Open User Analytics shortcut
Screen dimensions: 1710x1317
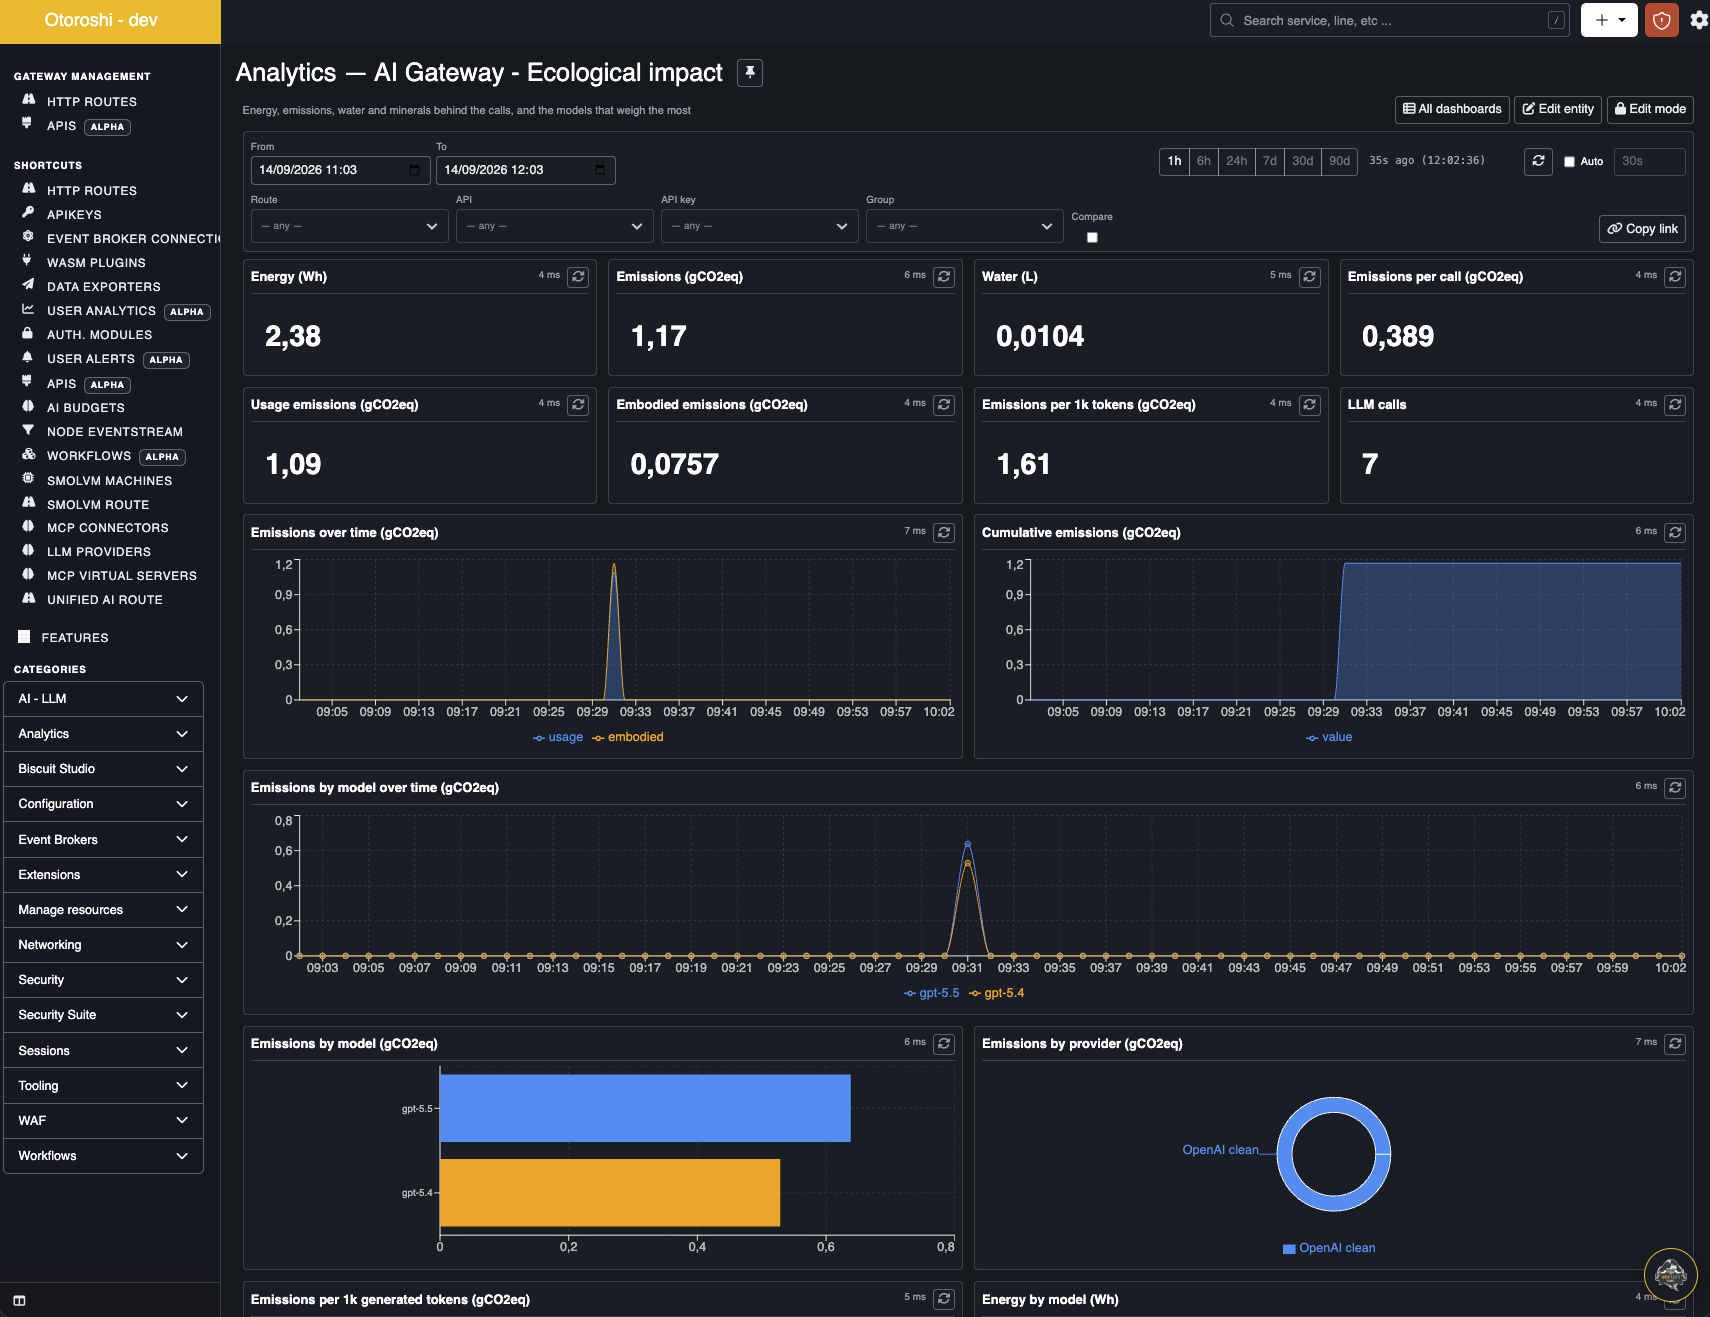(101, 311)
